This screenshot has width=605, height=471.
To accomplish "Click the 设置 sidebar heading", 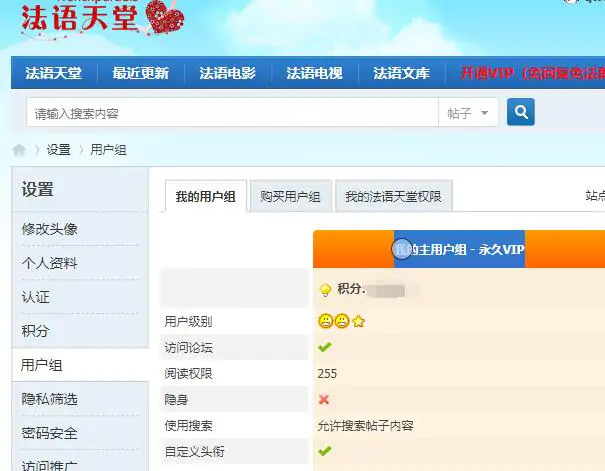I will coord(37,189).
